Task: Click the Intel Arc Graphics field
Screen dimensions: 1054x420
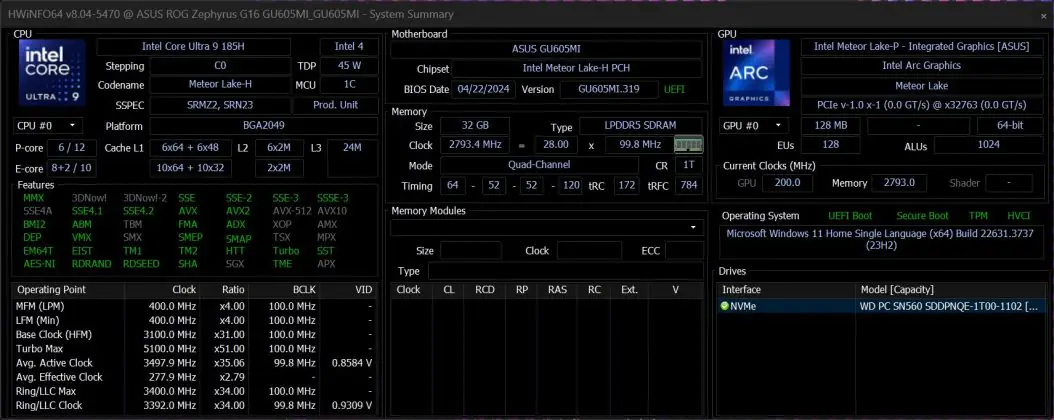Action: point(921,66)
